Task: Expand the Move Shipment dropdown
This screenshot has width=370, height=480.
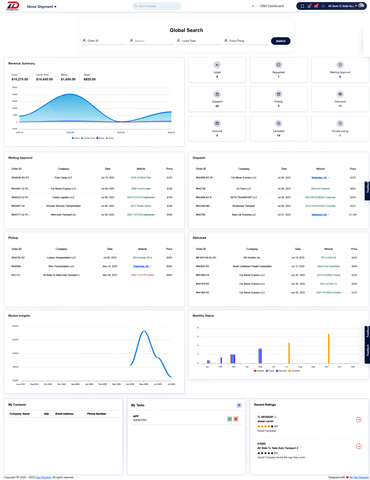Action: (x=42, y=7)
